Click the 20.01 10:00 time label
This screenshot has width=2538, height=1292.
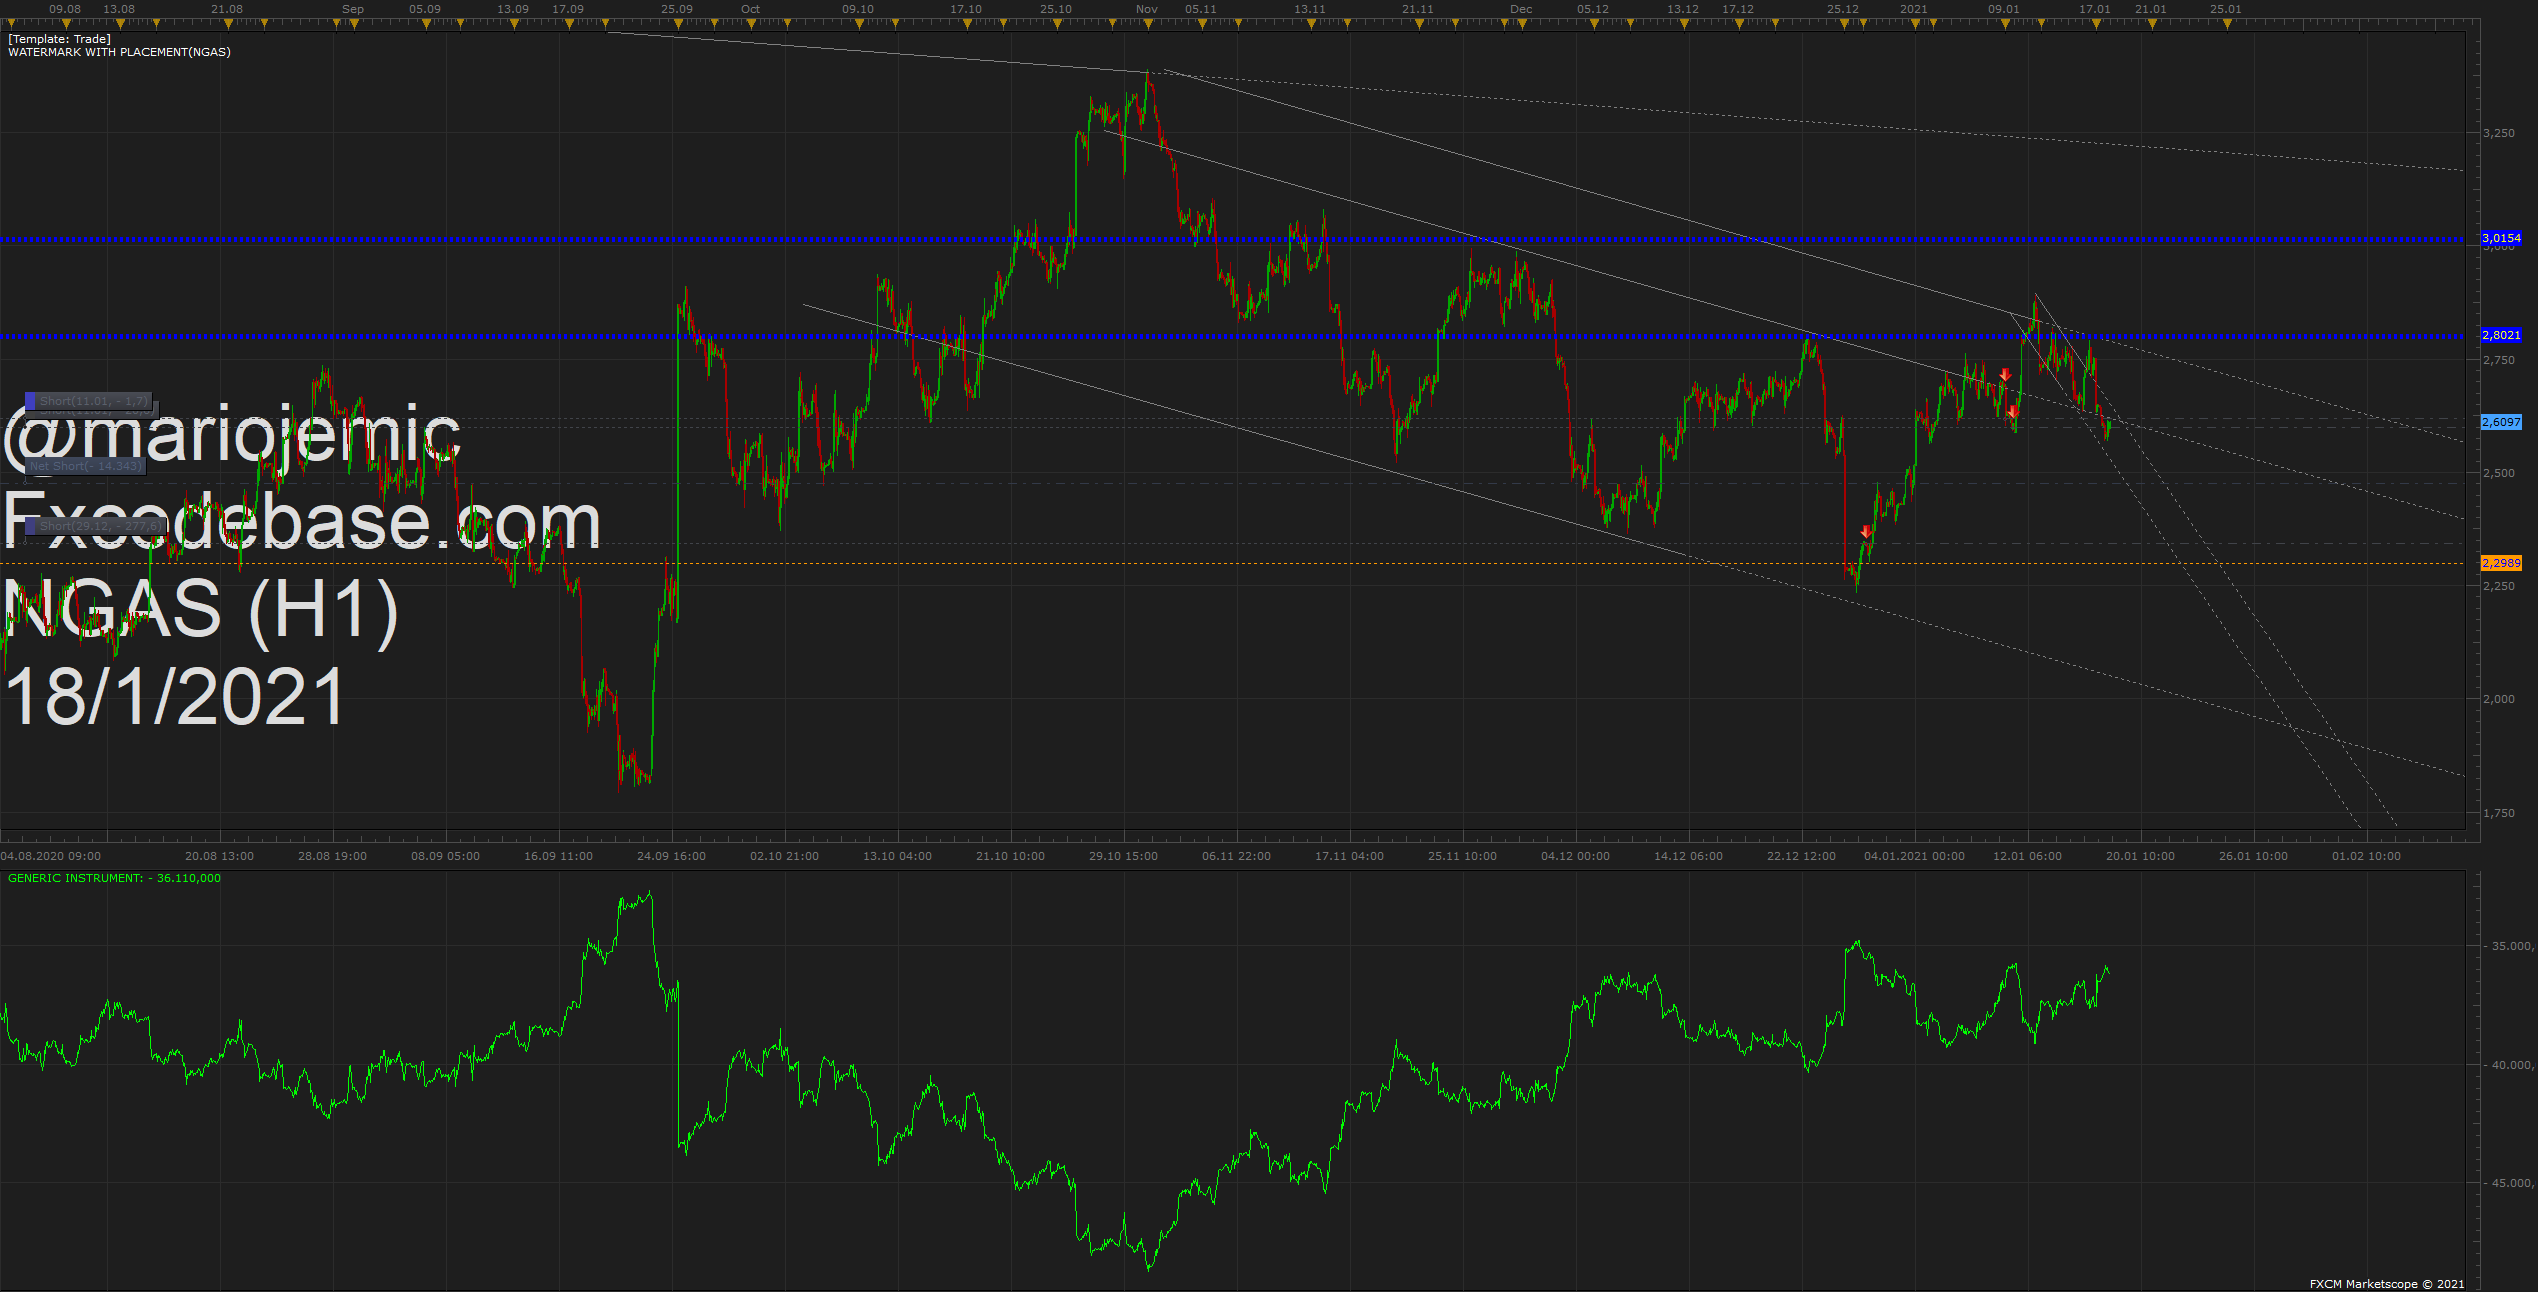click(2140, 856)
